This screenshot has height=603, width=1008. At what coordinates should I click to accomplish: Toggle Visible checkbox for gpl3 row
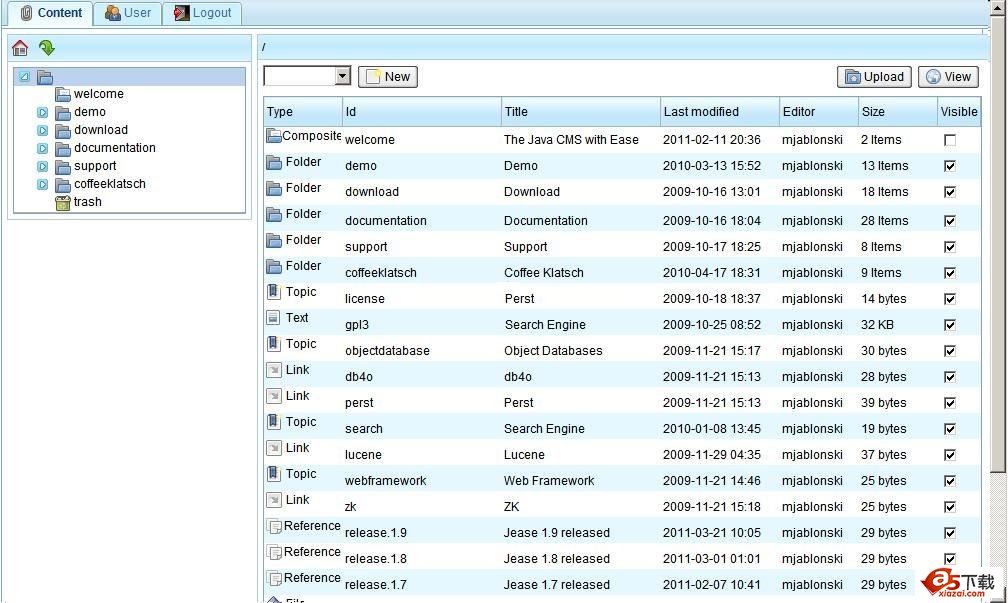(950, 325)
